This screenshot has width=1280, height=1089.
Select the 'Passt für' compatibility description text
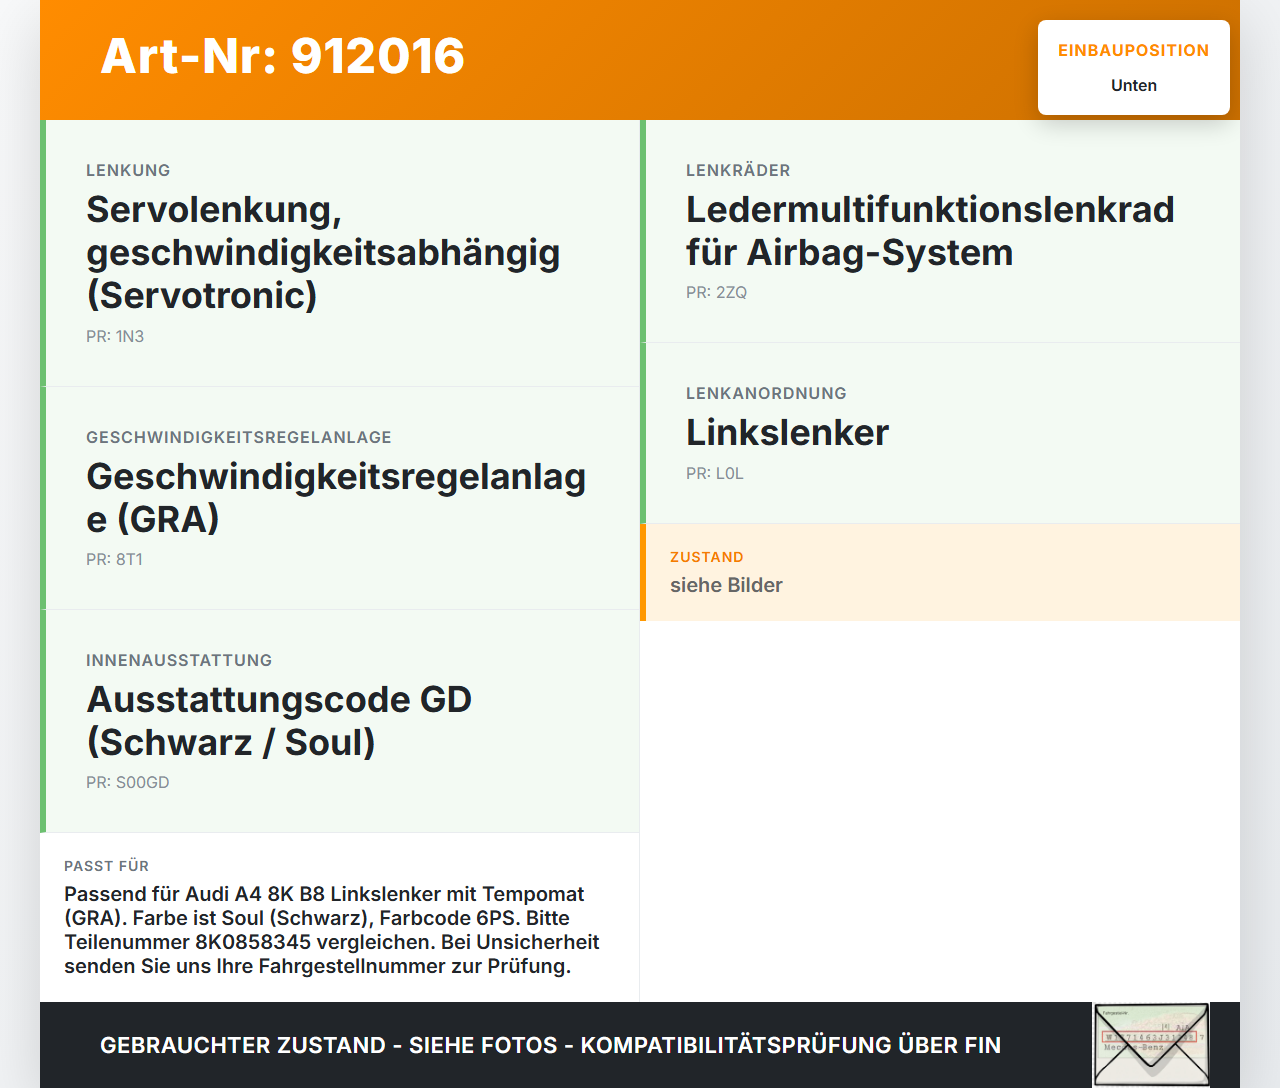click(x=332, y=930)
